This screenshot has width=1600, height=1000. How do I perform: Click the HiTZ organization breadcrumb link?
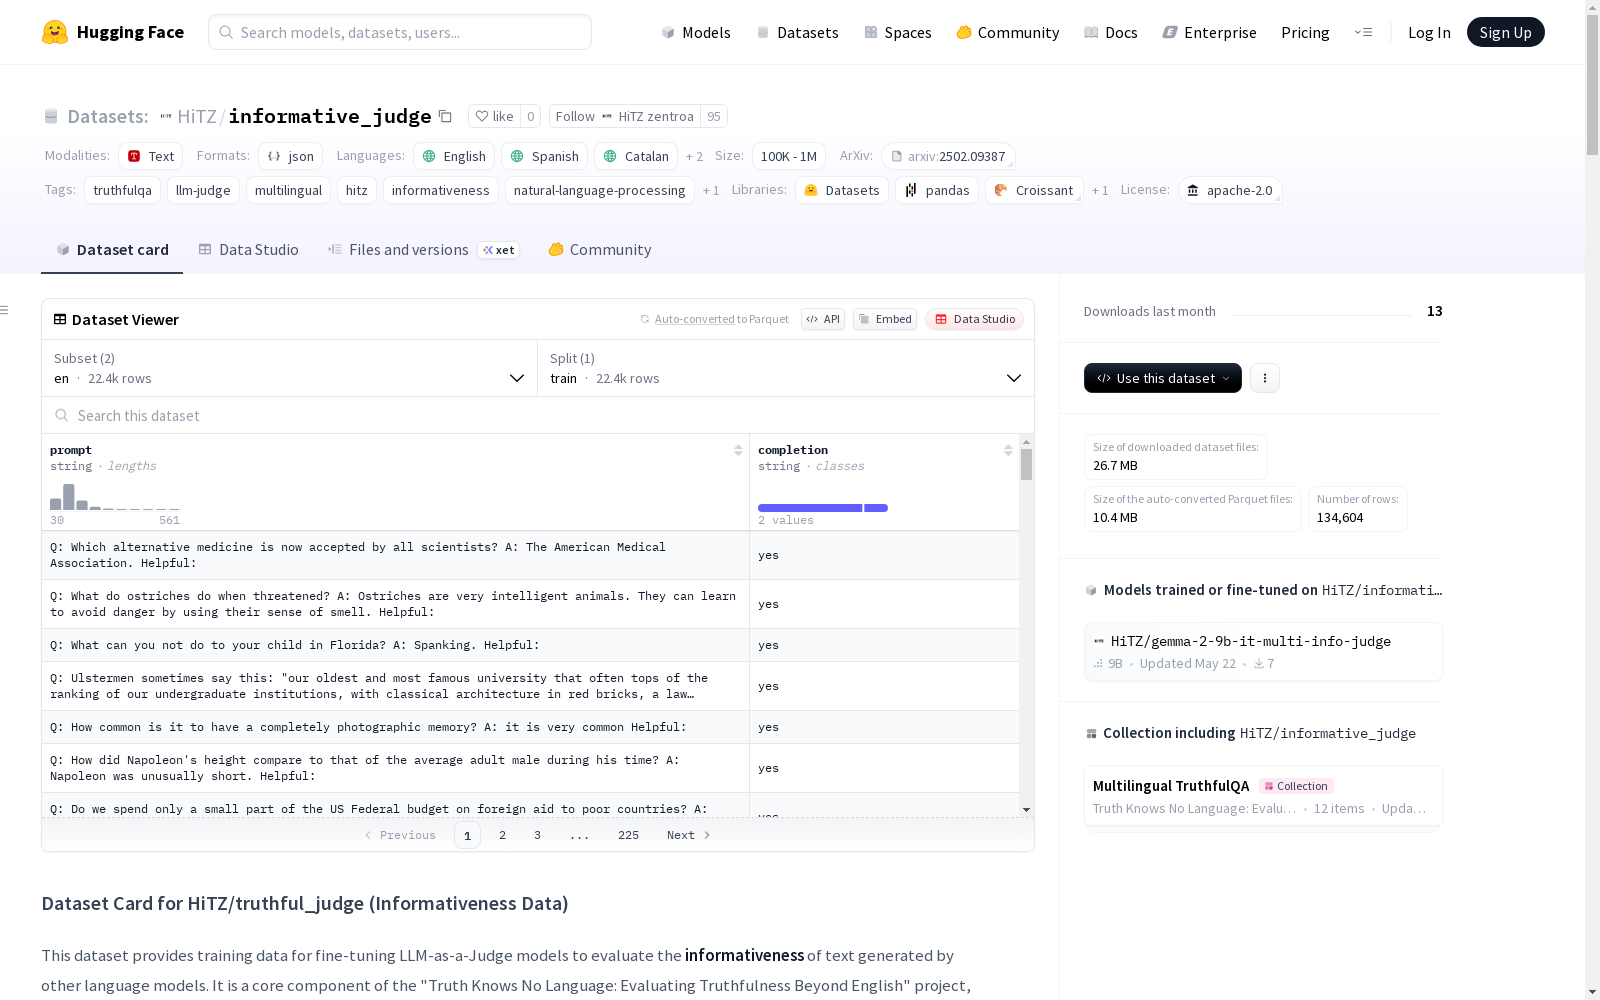(x=197, y=116)
